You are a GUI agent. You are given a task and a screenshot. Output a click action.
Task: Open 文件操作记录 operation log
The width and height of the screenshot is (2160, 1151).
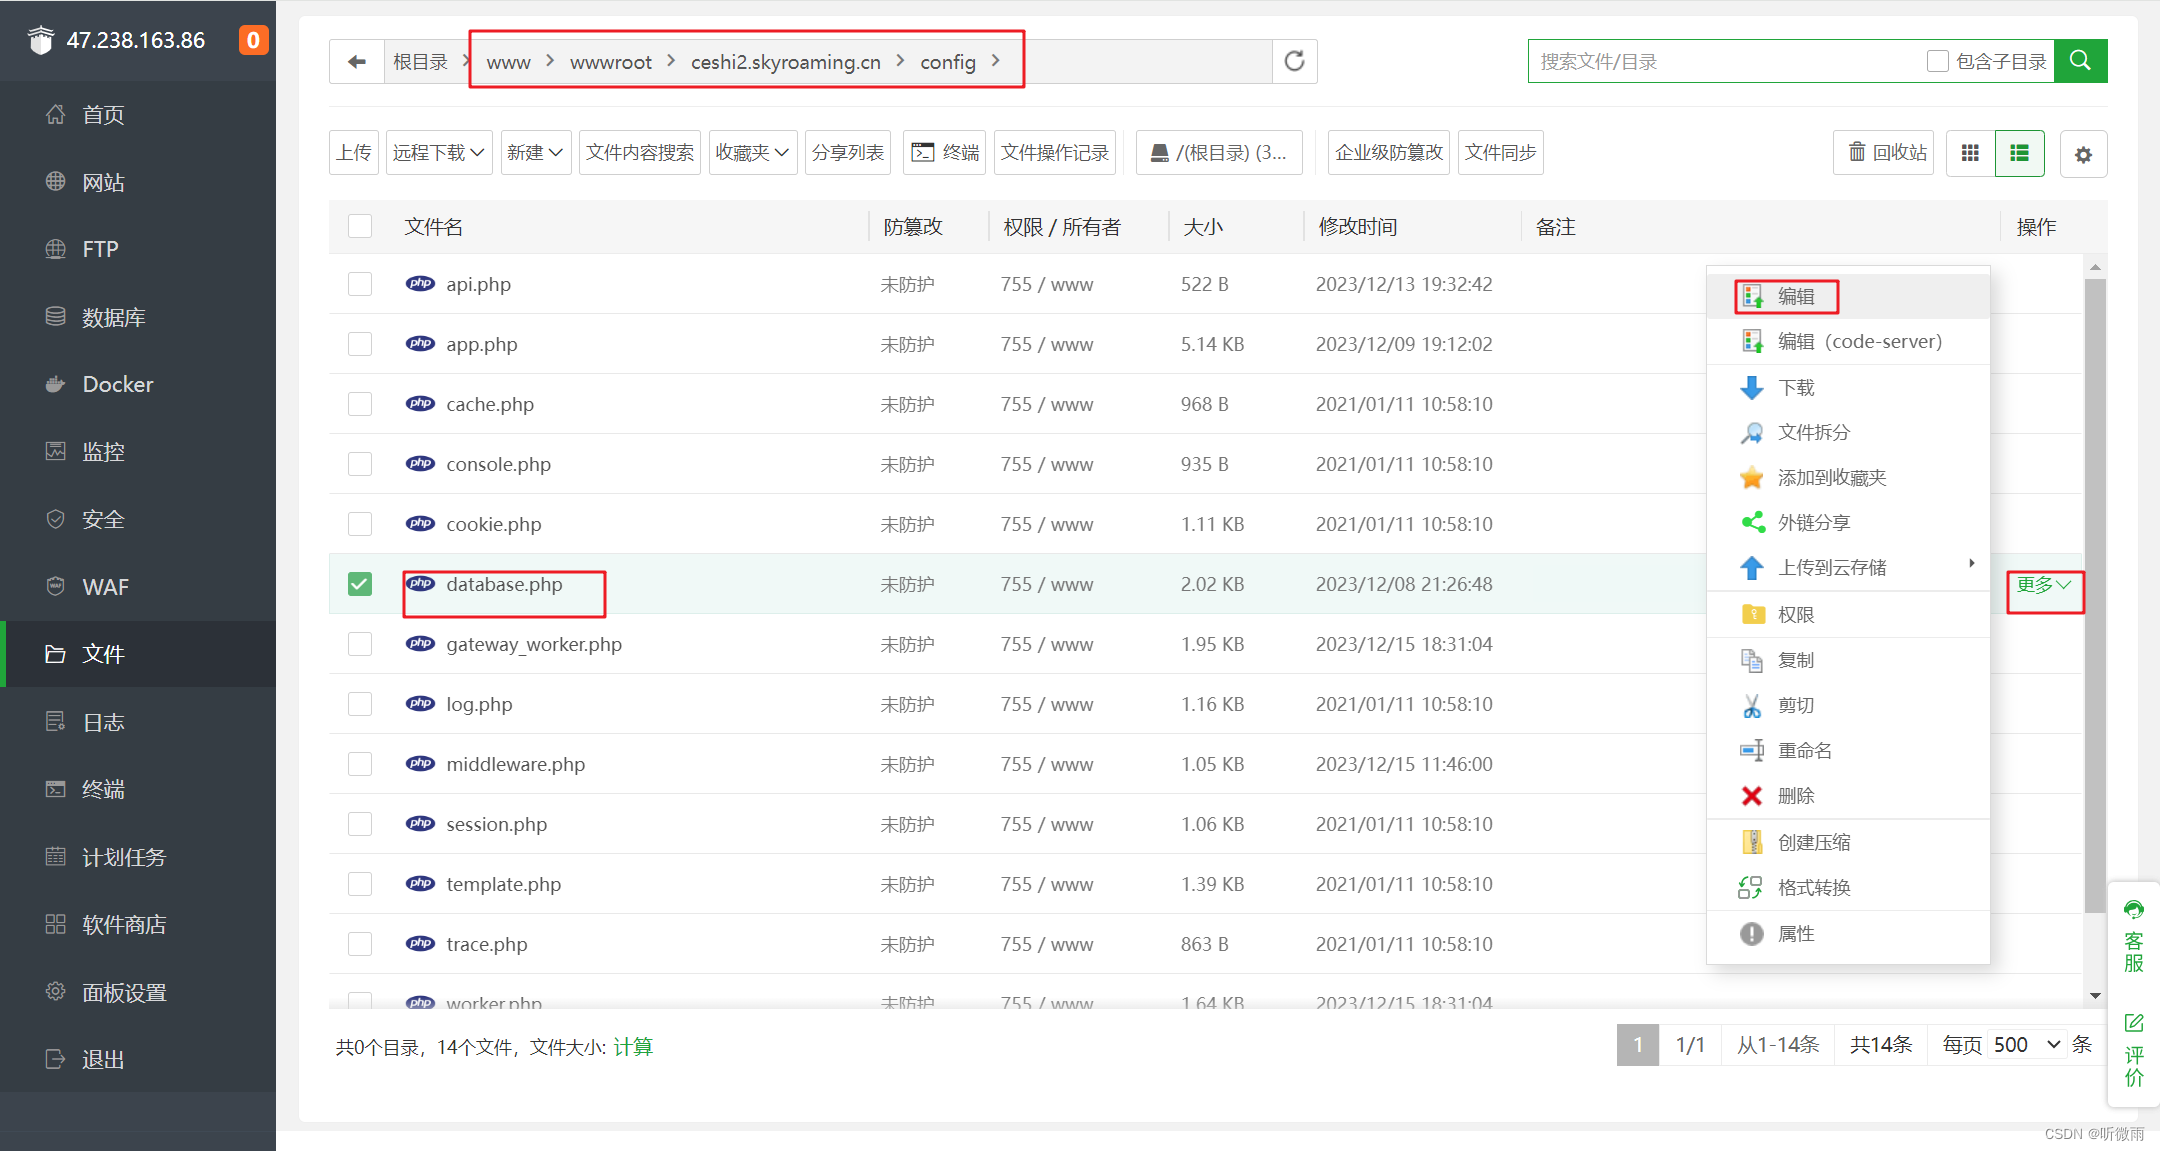[1055, 153]
